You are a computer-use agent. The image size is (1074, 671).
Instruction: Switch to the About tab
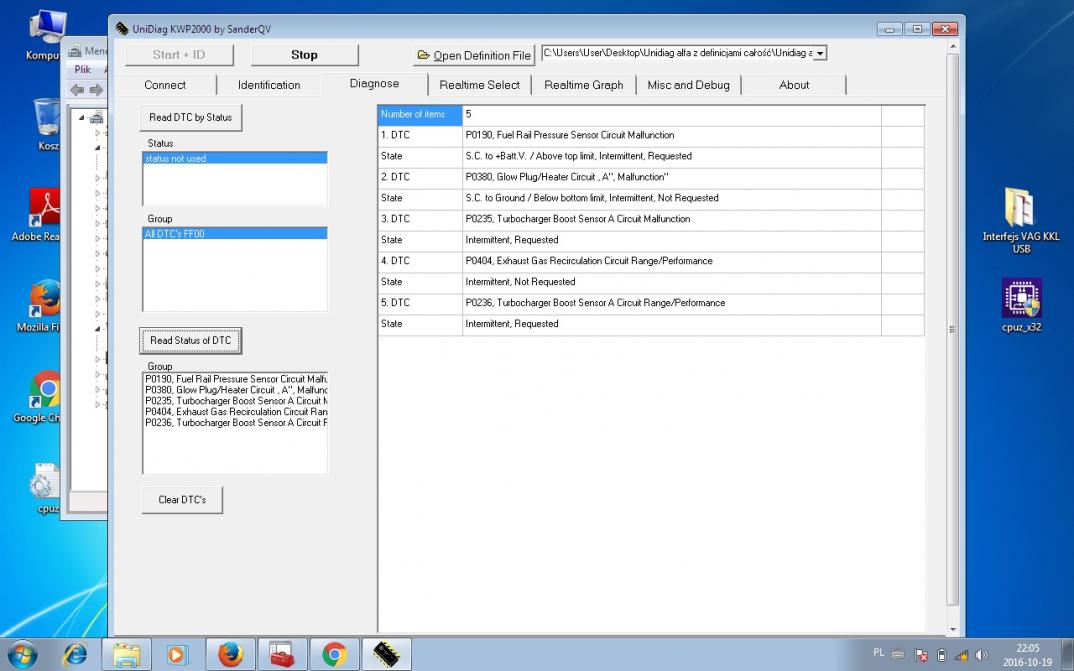tap(794, 85)
